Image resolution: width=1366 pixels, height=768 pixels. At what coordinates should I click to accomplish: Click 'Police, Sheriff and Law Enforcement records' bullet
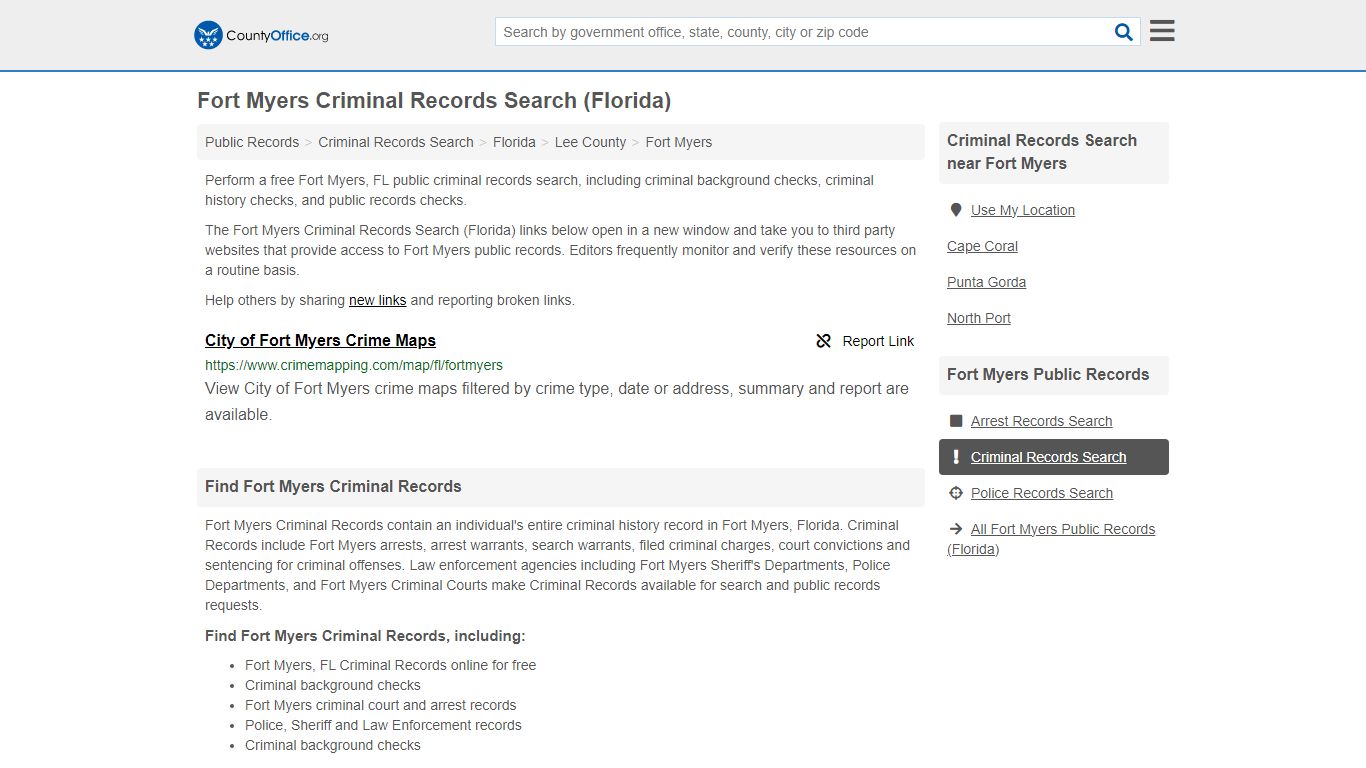pos(383,725)
